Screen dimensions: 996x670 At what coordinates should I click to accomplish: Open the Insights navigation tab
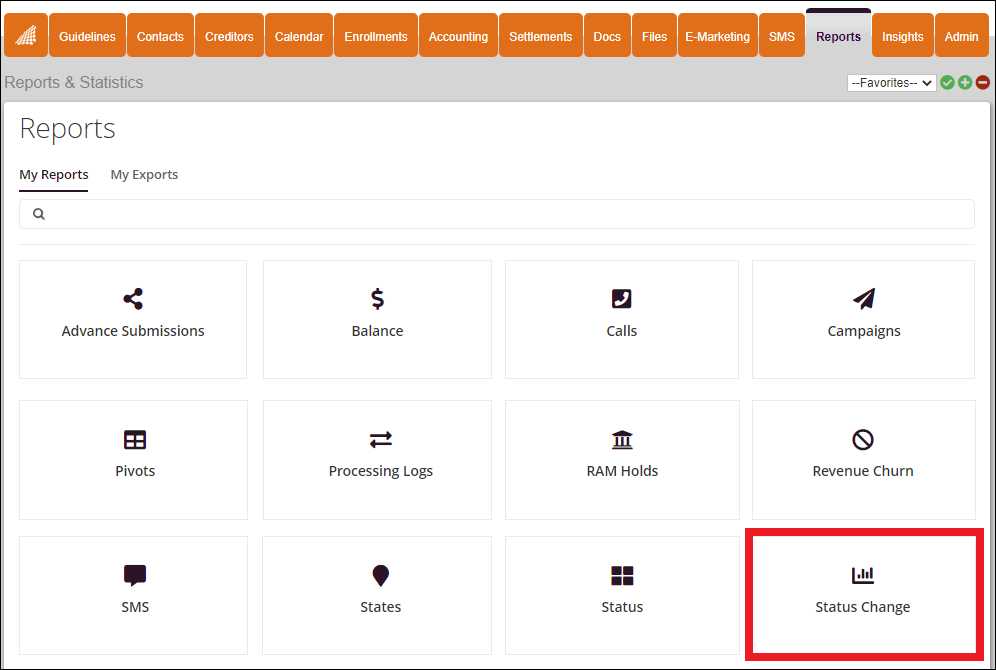902,37
